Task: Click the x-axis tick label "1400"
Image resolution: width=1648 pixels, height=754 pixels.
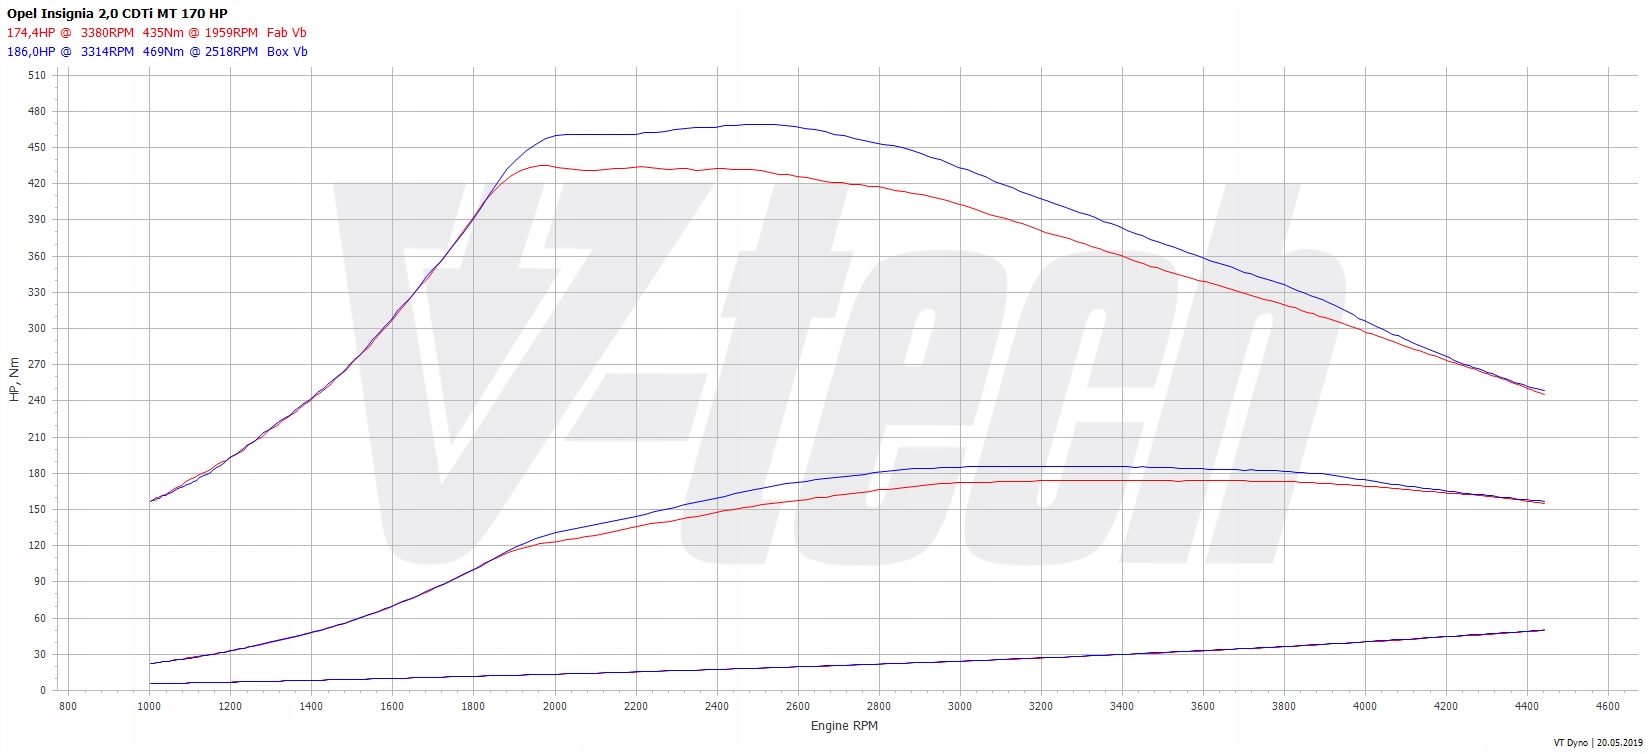Action: tap(311, 706)
